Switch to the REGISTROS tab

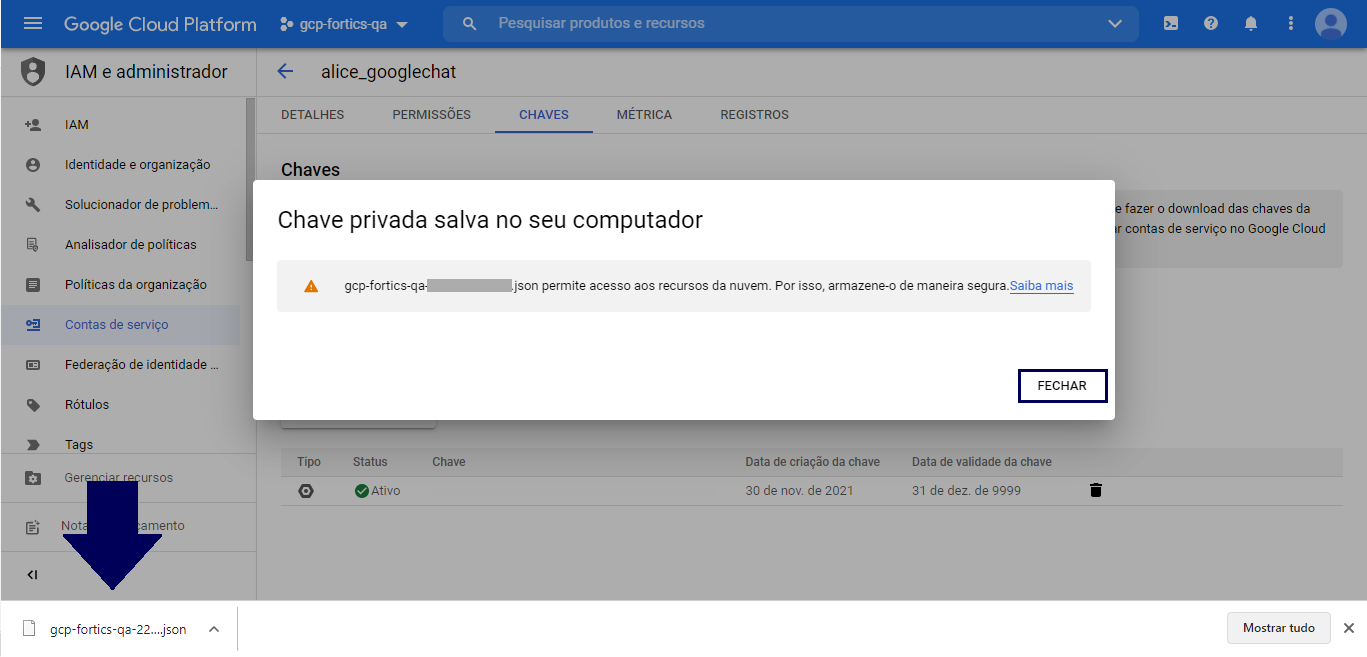(x=755, y=115)
